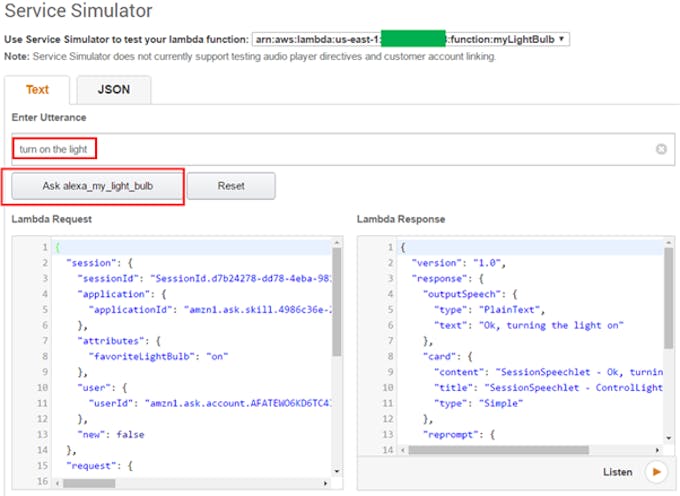Click down arrow of Lambda Response scrollbar

pyautogui.click(x=668, y=438)
